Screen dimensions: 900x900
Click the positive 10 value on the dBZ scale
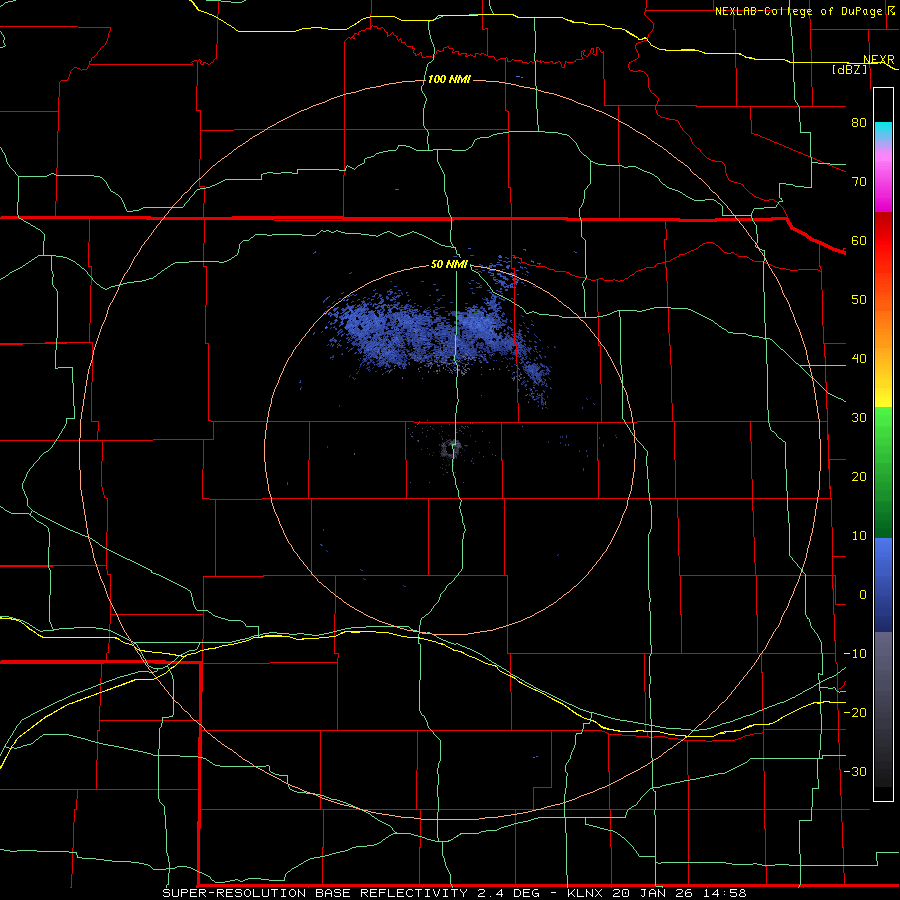point(859,536)
